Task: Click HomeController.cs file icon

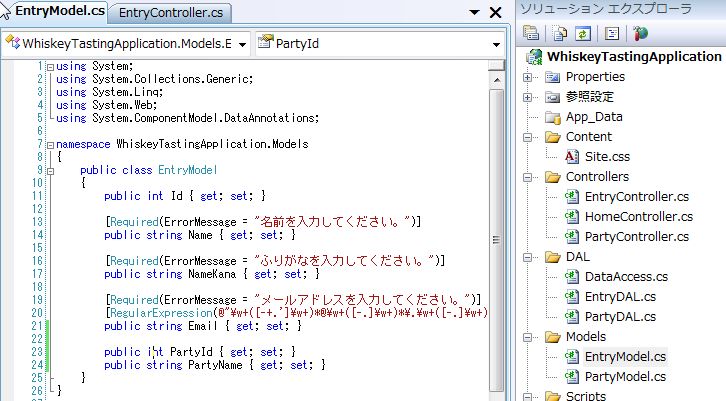Action: click(572, 217)
